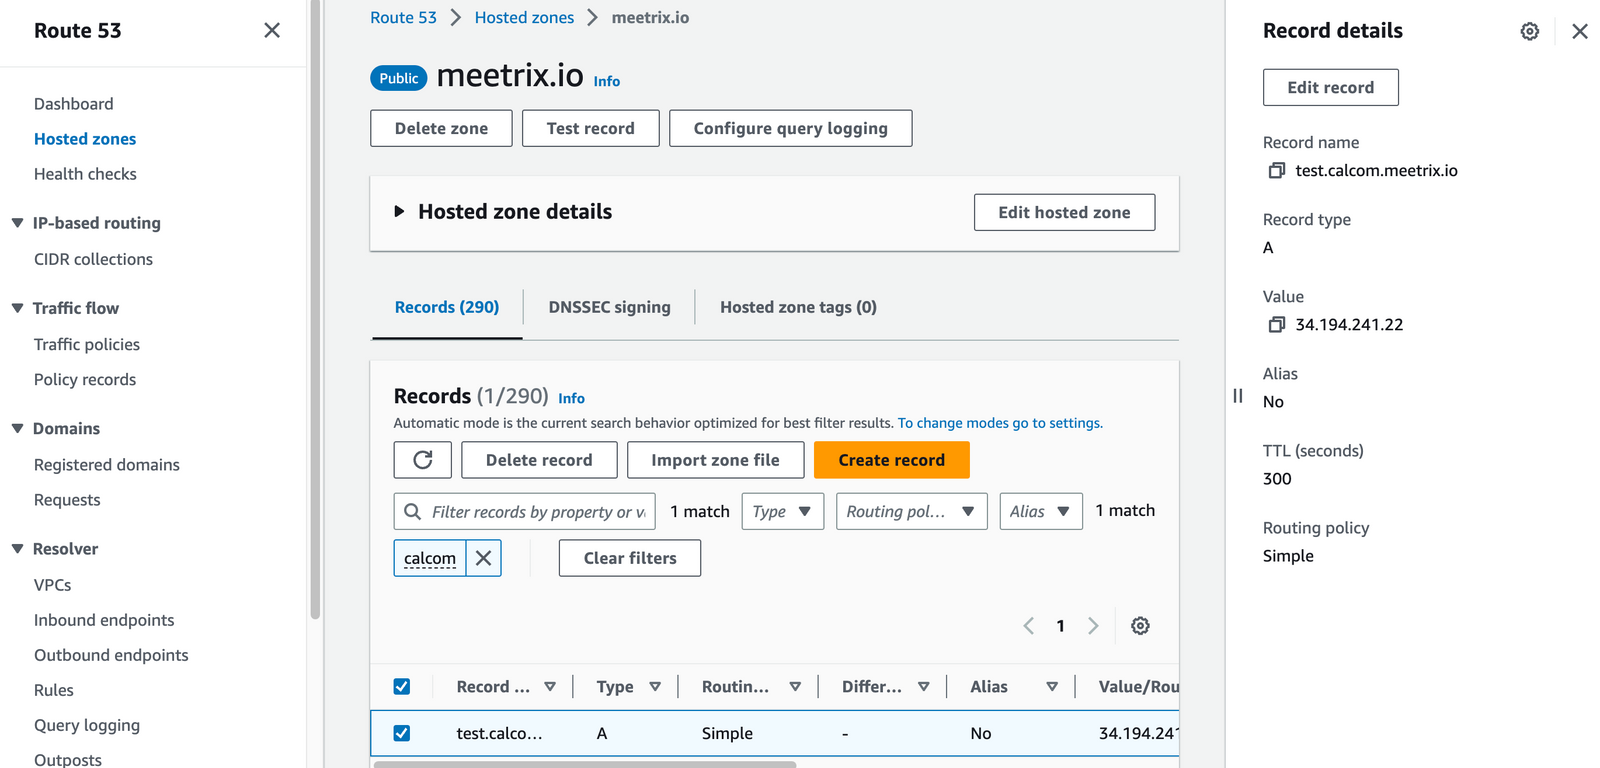Open Hosted zones in sidebar

[85, 139]
